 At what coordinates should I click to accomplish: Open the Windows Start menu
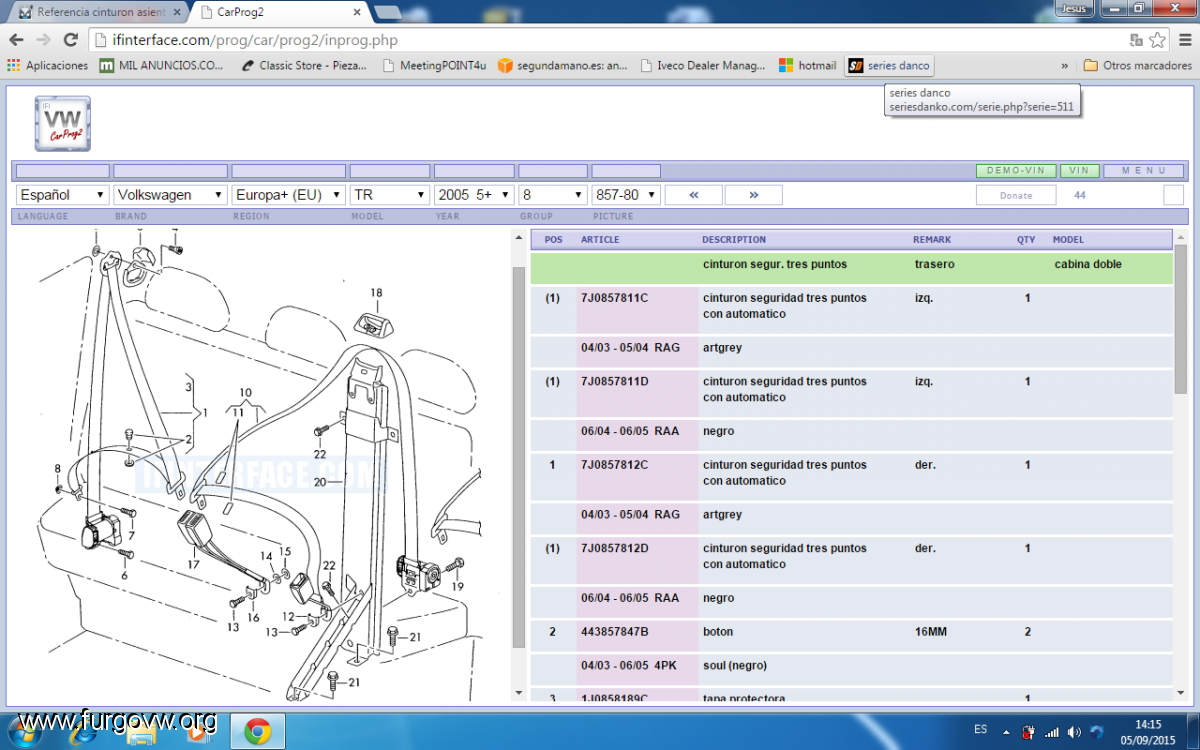point(24,732)
